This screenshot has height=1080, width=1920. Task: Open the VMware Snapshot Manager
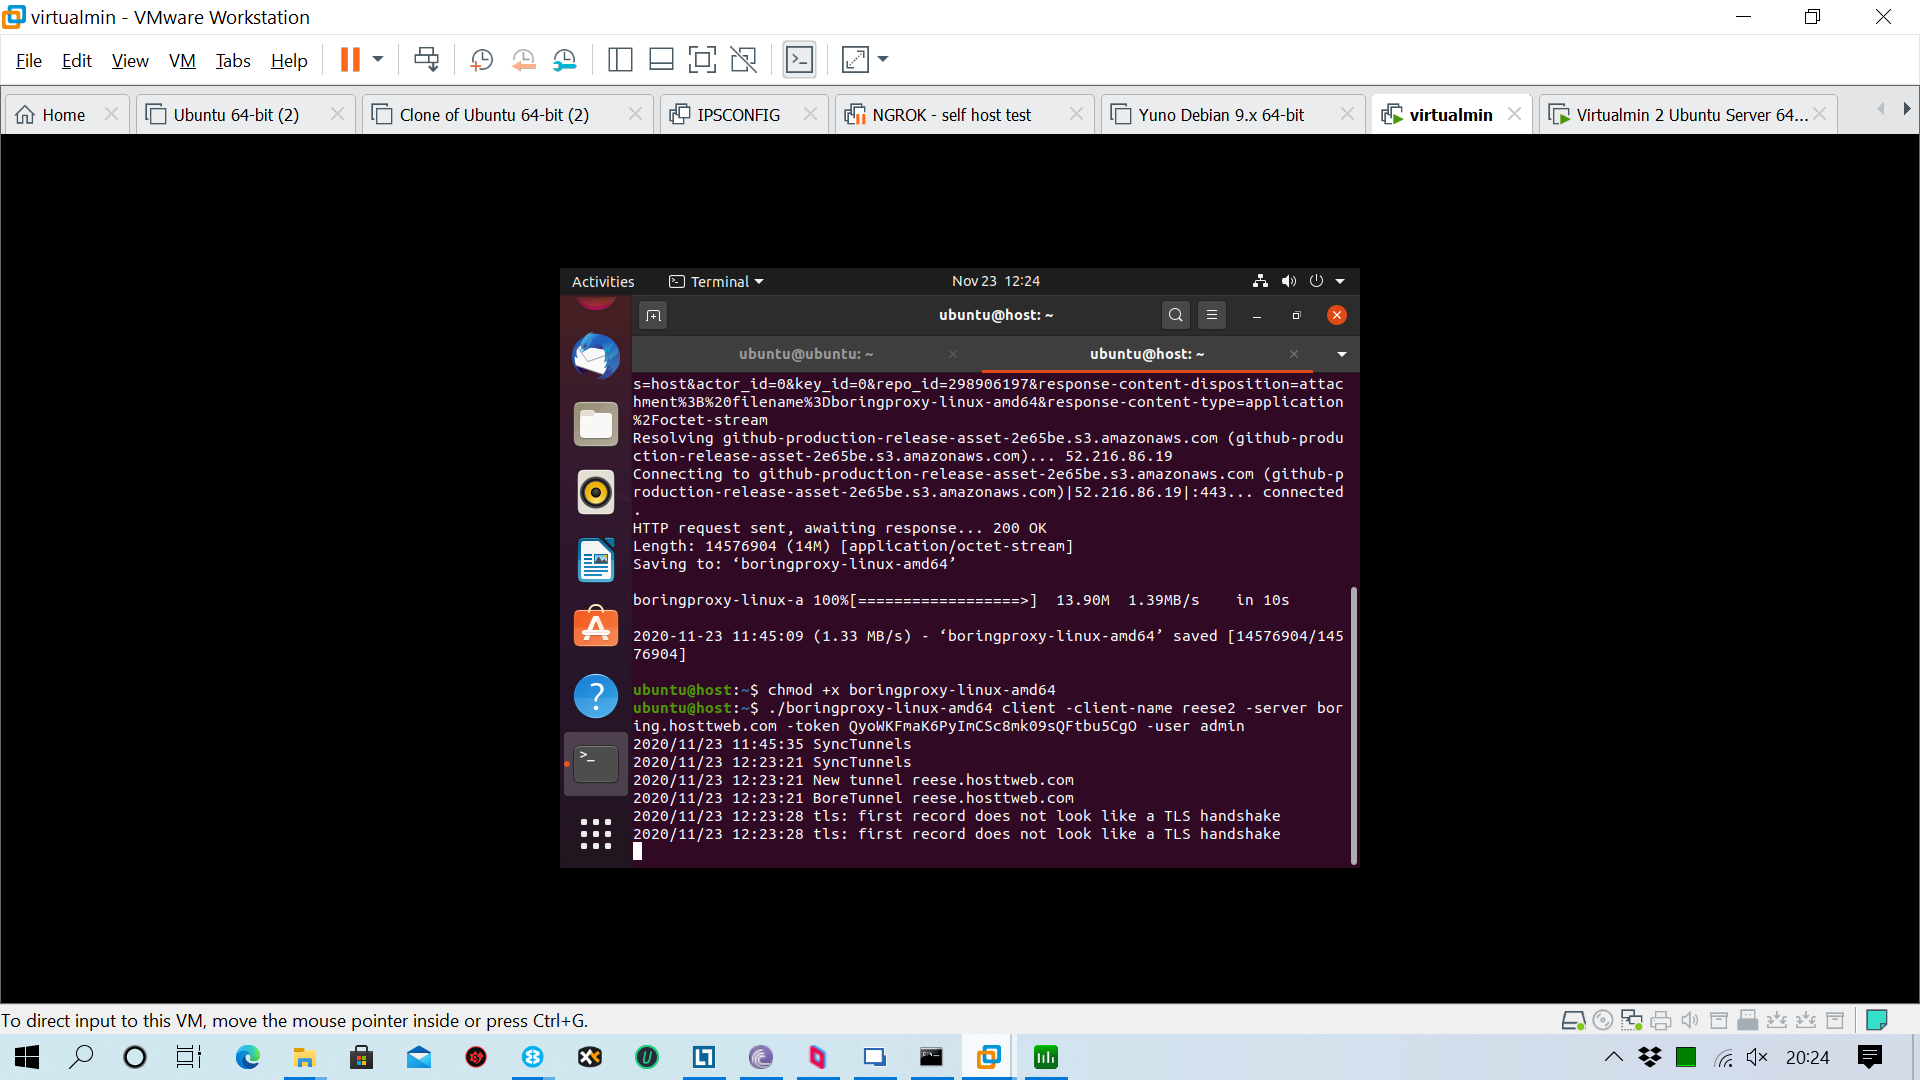point(564,60)
